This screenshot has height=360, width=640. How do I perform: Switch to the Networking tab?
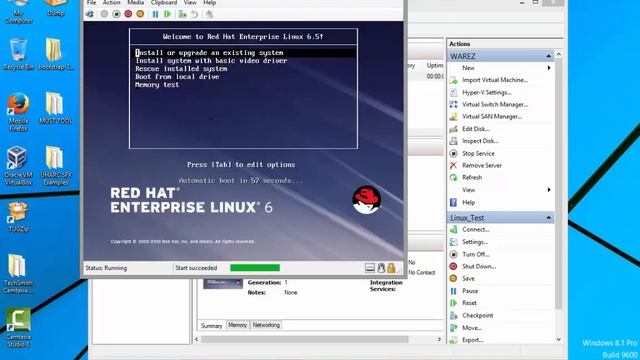pyautogui.click(x=266, y=325)
